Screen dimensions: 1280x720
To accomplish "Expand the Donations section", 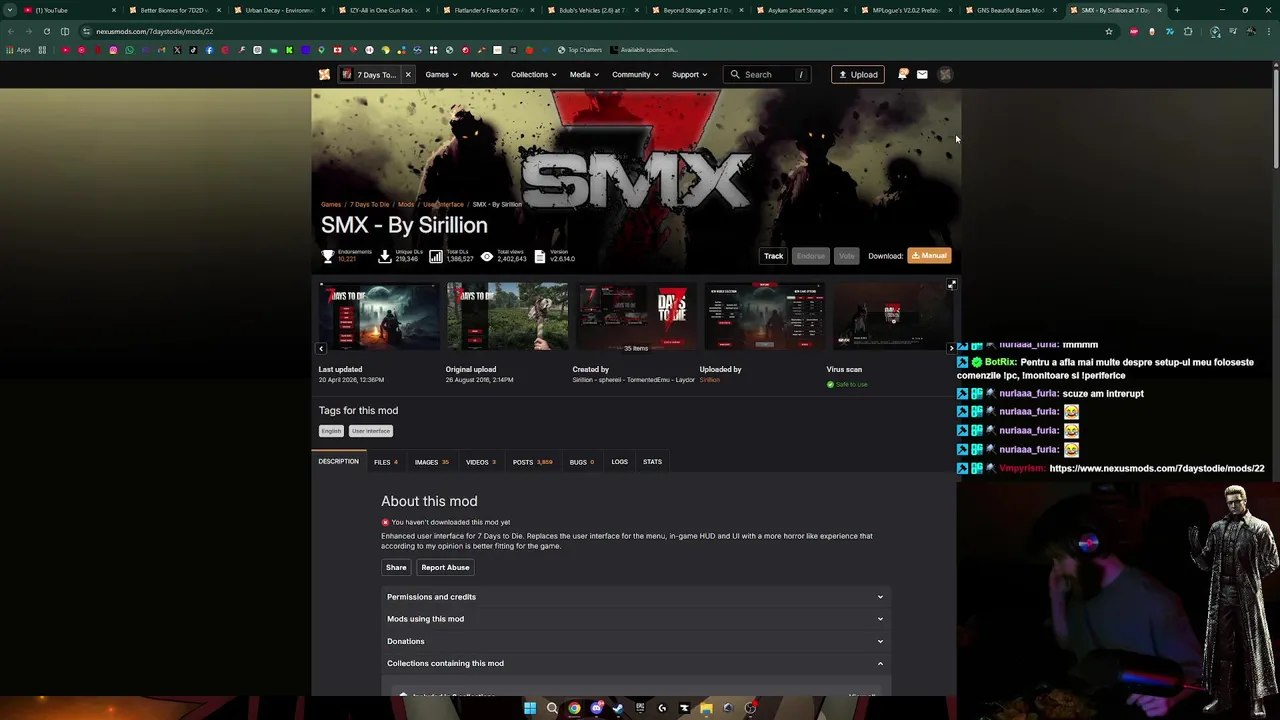I will click(635, 641).
